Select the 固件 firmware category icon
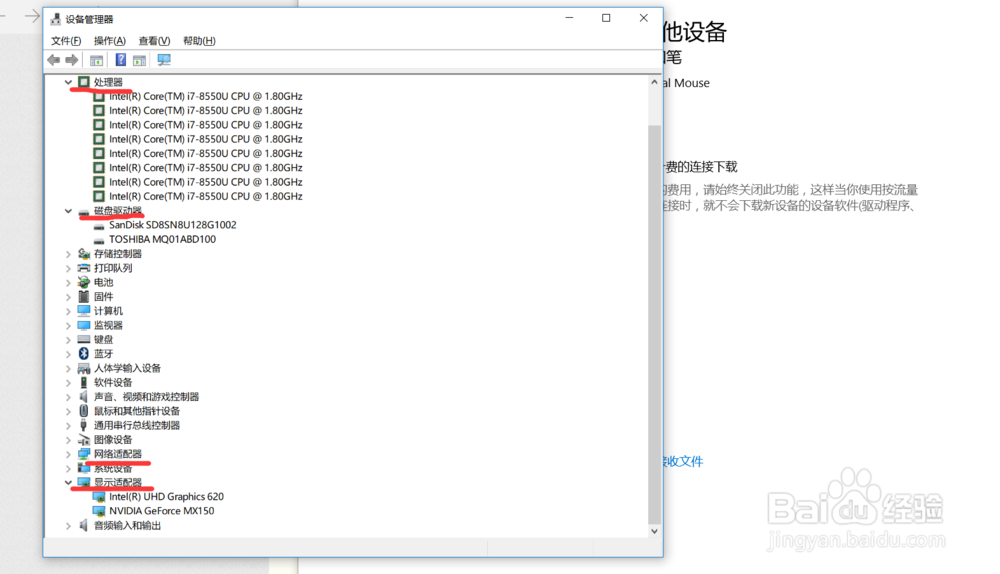The width and height of the screenshot is (1000, 574). pyautogui.click(x=84, y=297)
